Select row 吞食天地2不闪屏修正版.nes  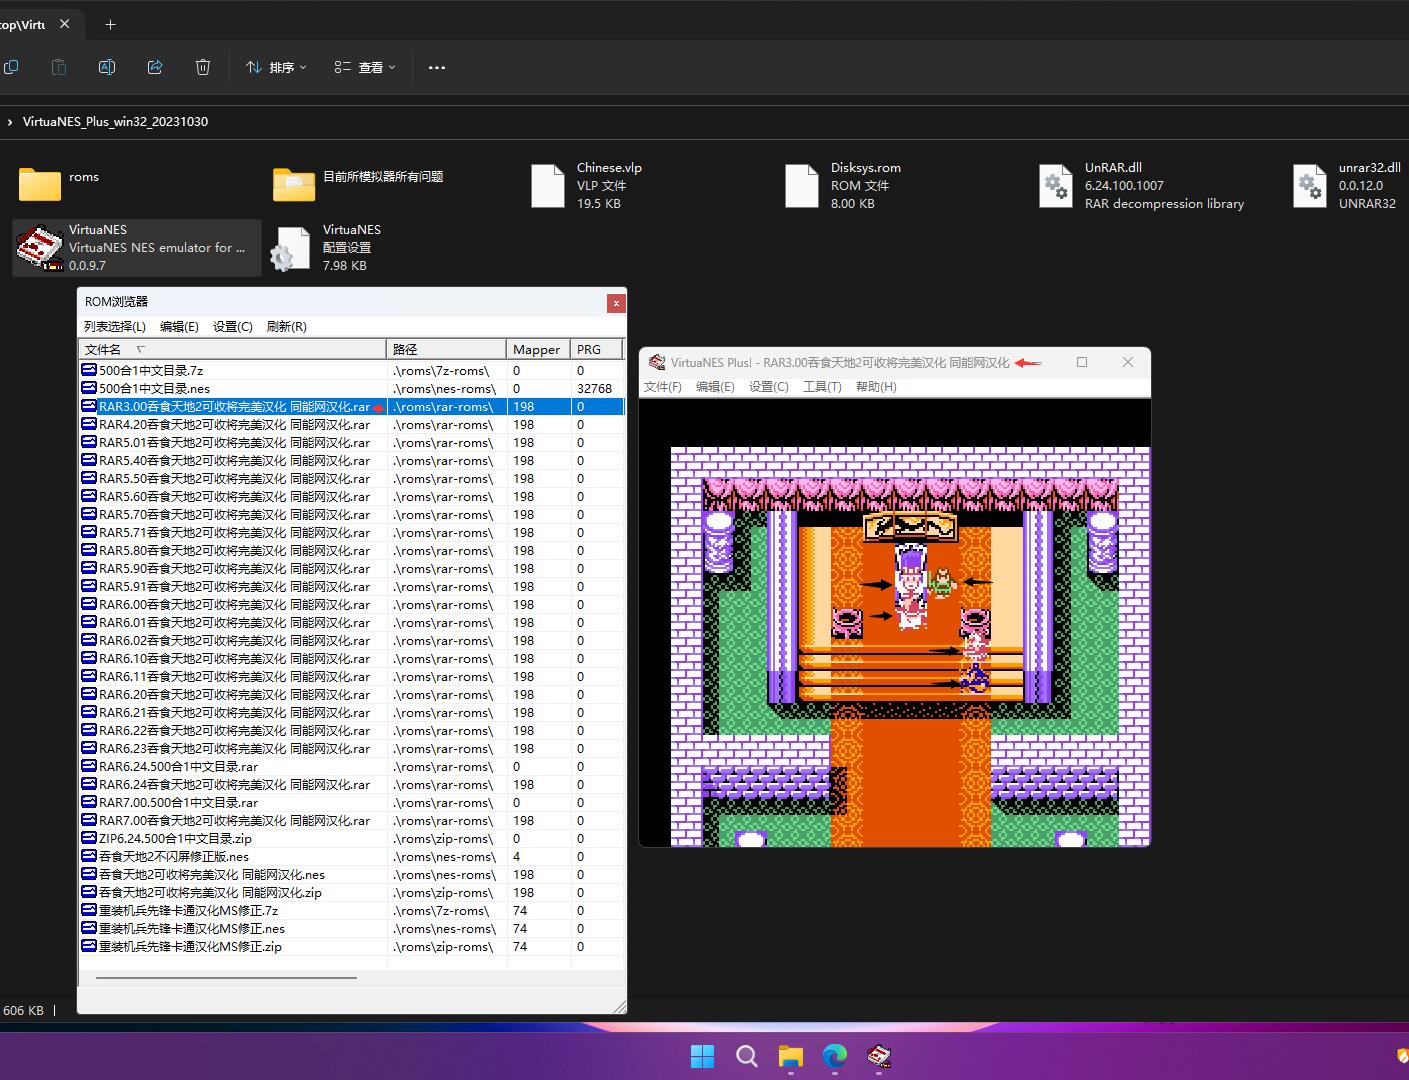(x=352, y=856)
